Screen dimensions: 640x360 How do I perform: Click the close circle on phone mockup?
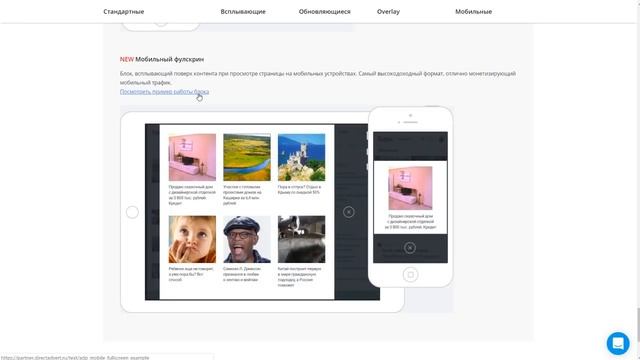410,248
